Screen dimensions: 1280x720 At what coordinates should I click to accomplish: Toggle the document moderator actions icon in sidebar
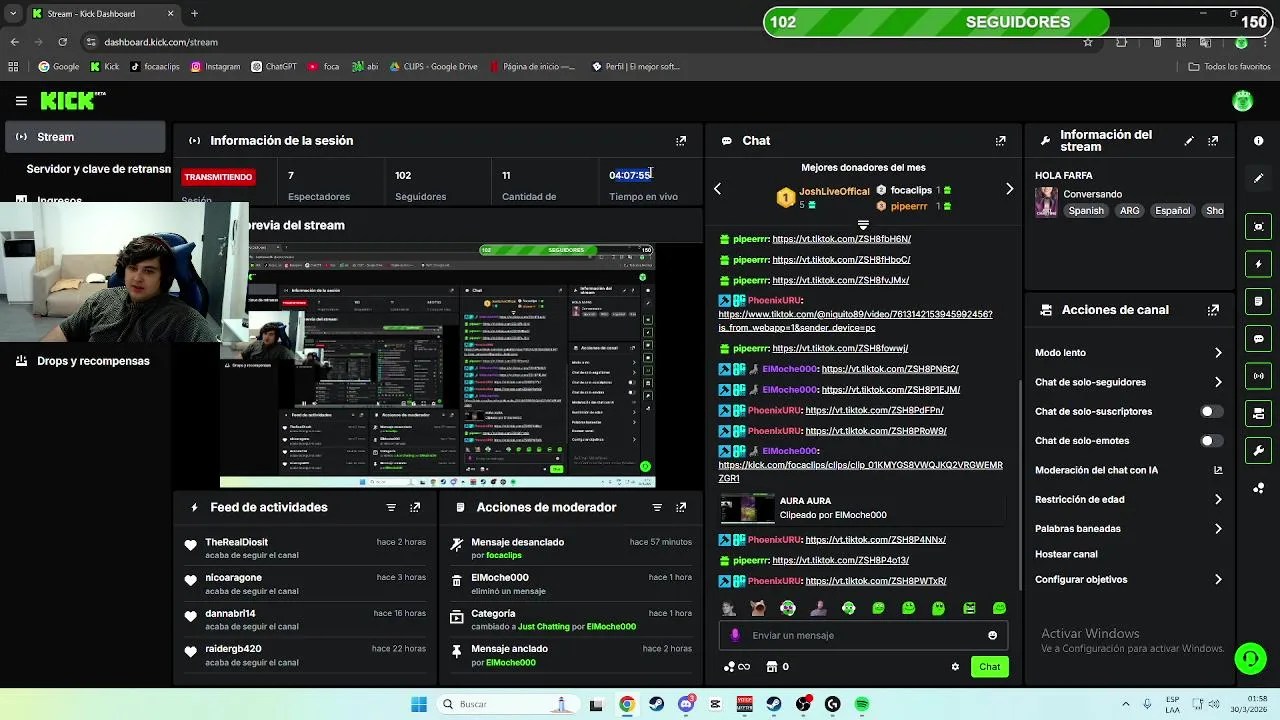point(1258,301)
